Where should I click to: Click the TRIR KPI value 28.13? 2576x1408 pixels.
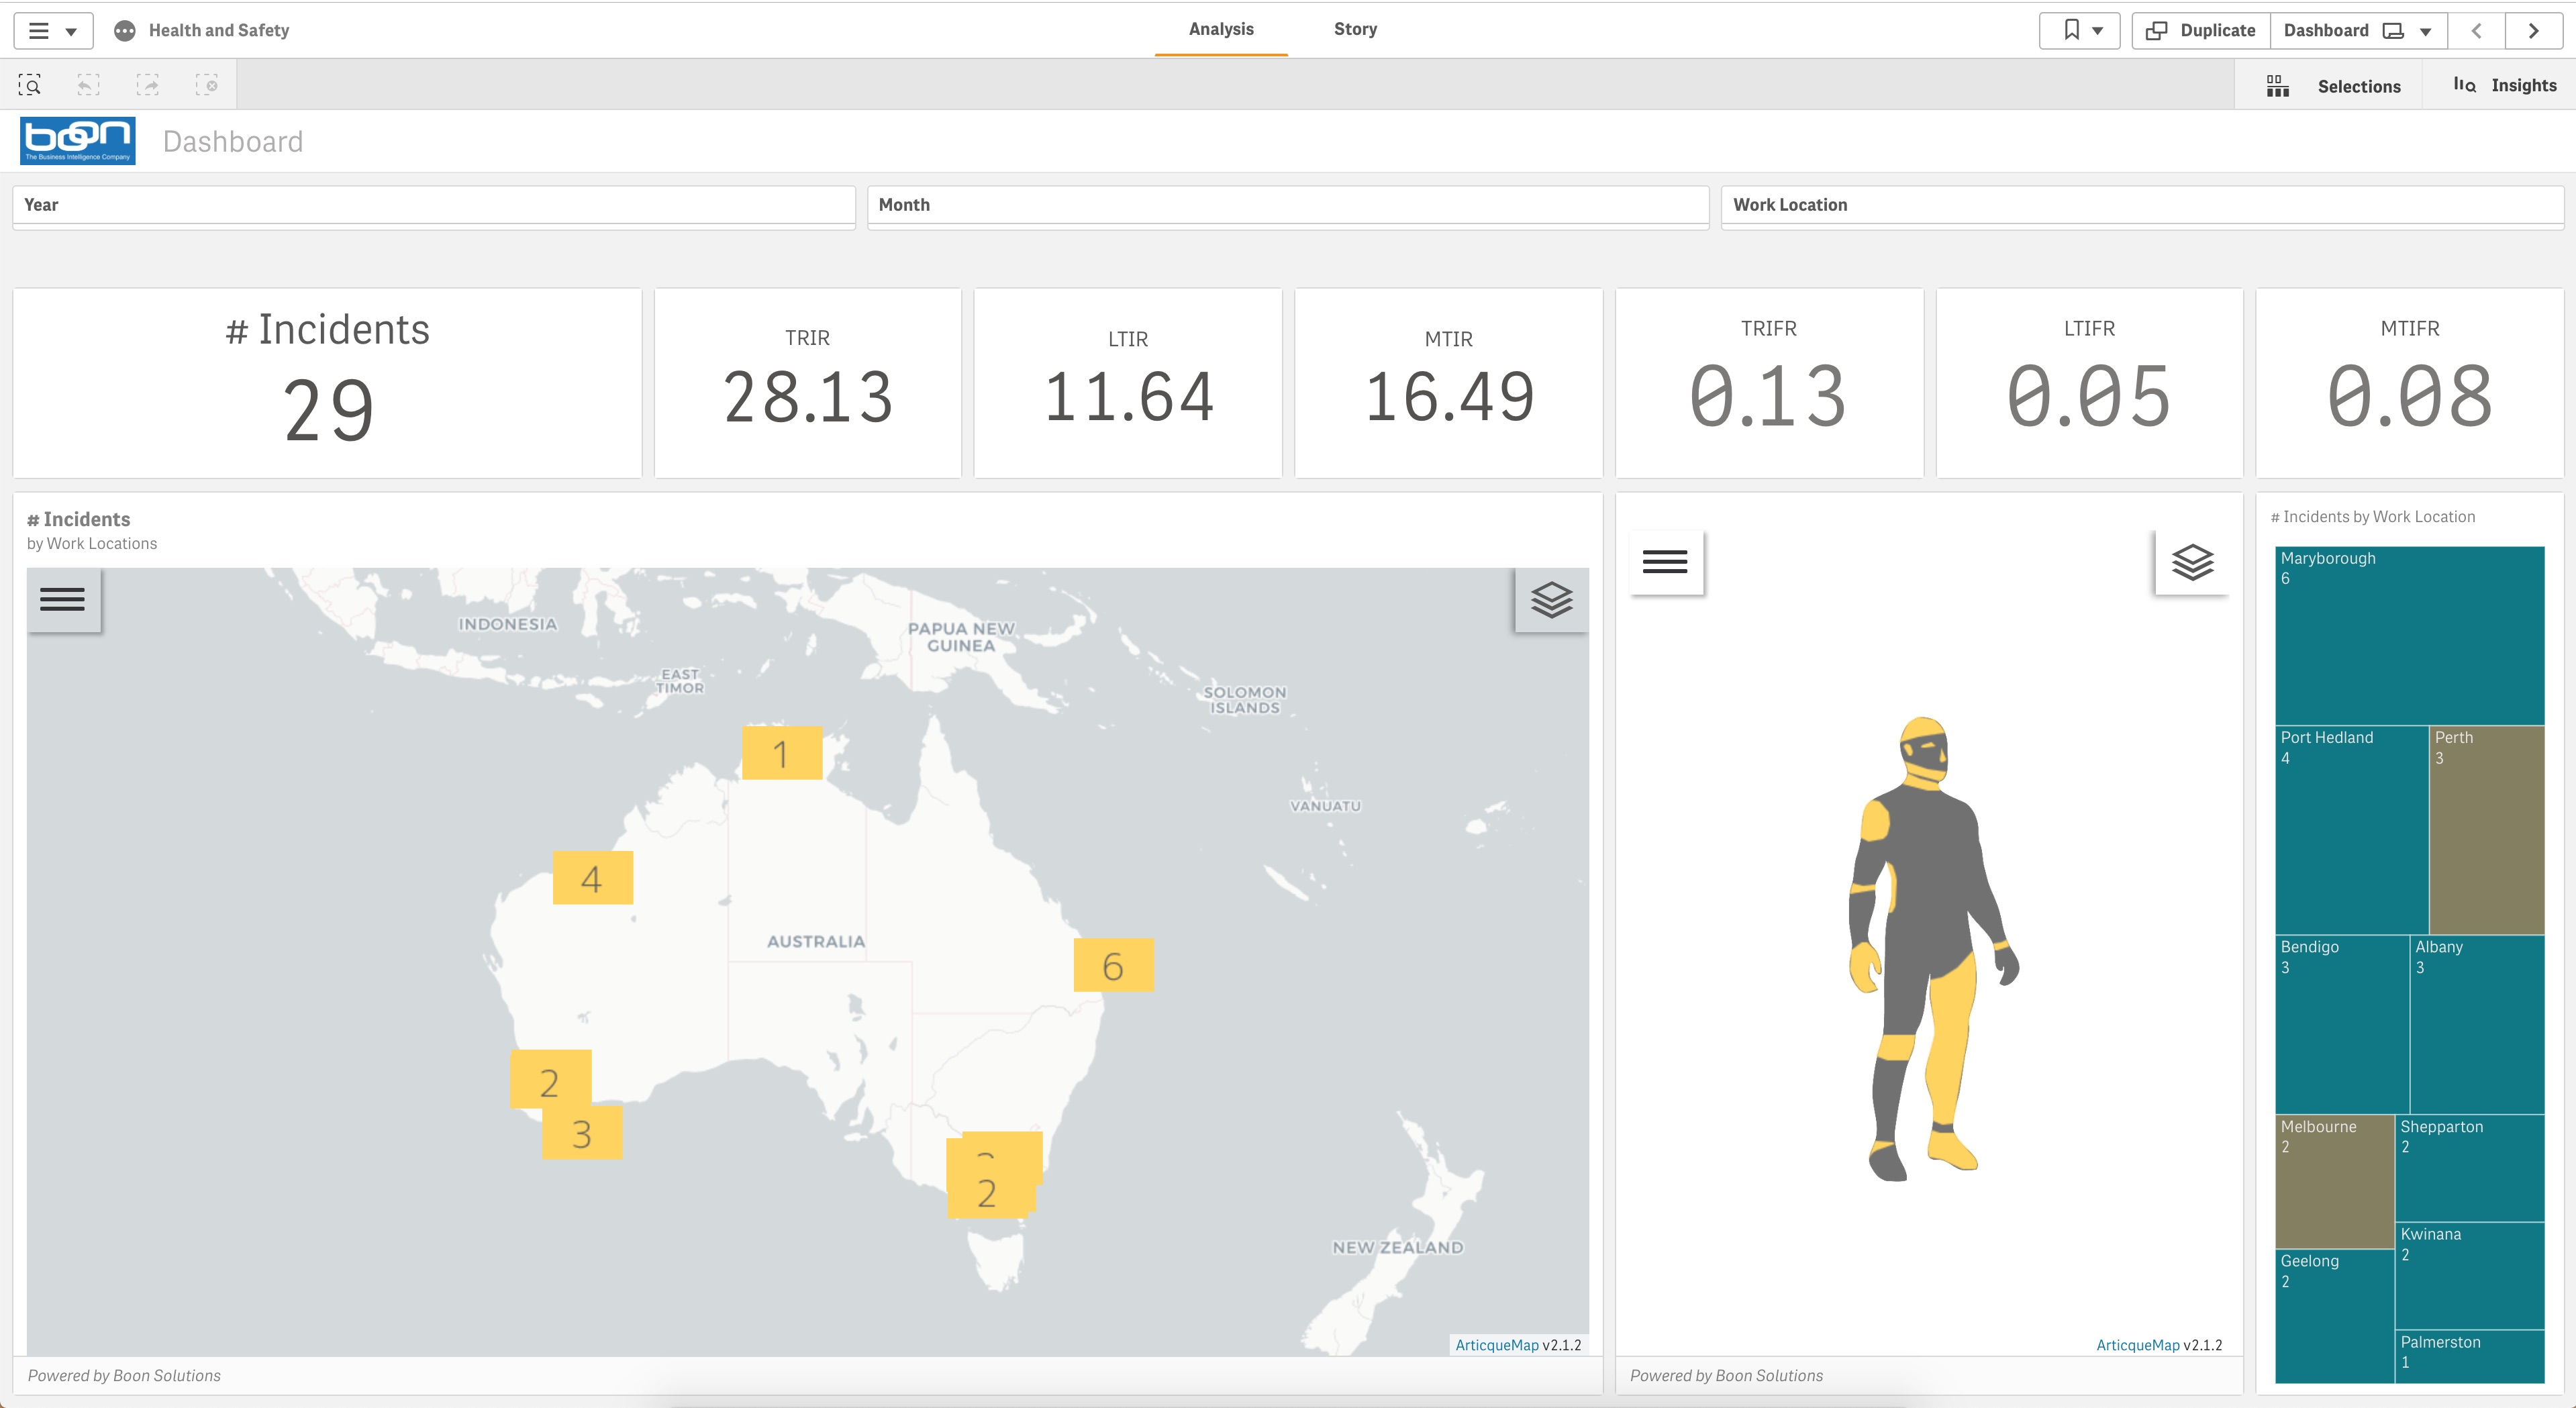[x=808, y=398]
